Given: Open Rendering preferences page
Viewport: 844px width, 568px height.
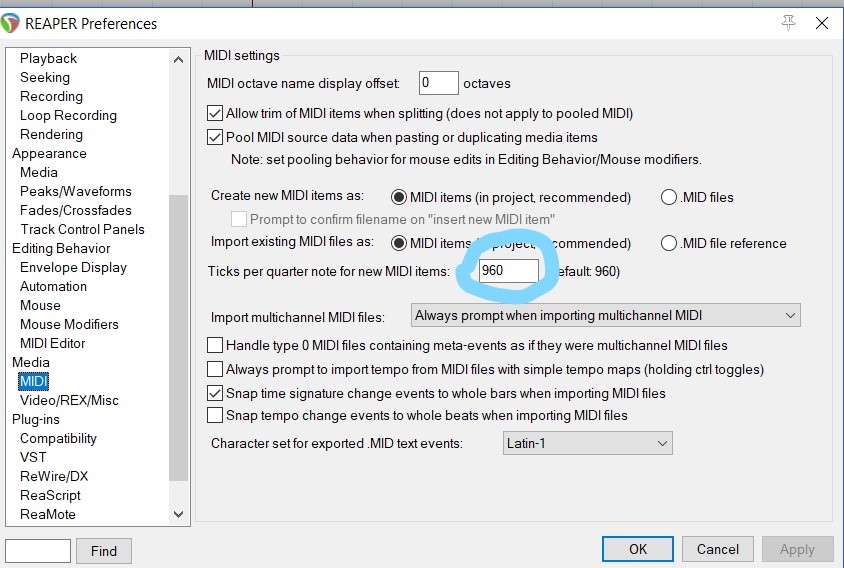Looking at the screenshot, I should coord(51,134).
